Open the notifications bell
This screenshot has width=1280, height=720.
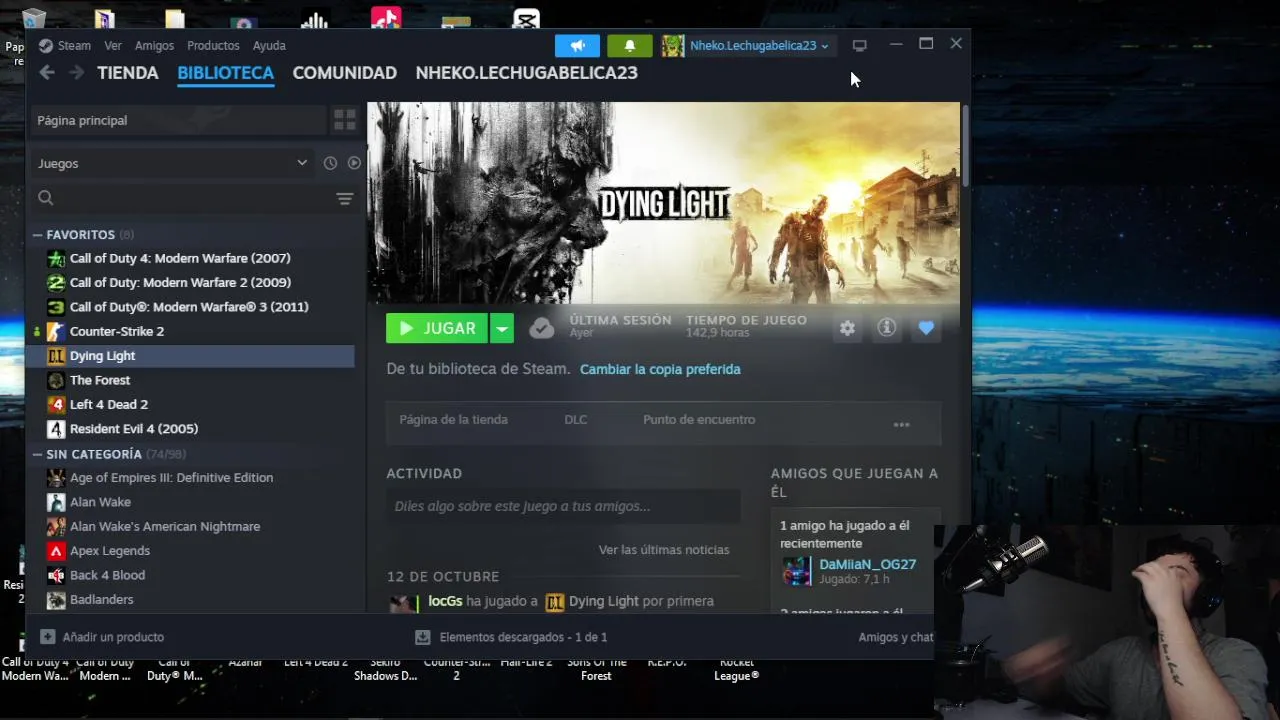click(629, 46)
